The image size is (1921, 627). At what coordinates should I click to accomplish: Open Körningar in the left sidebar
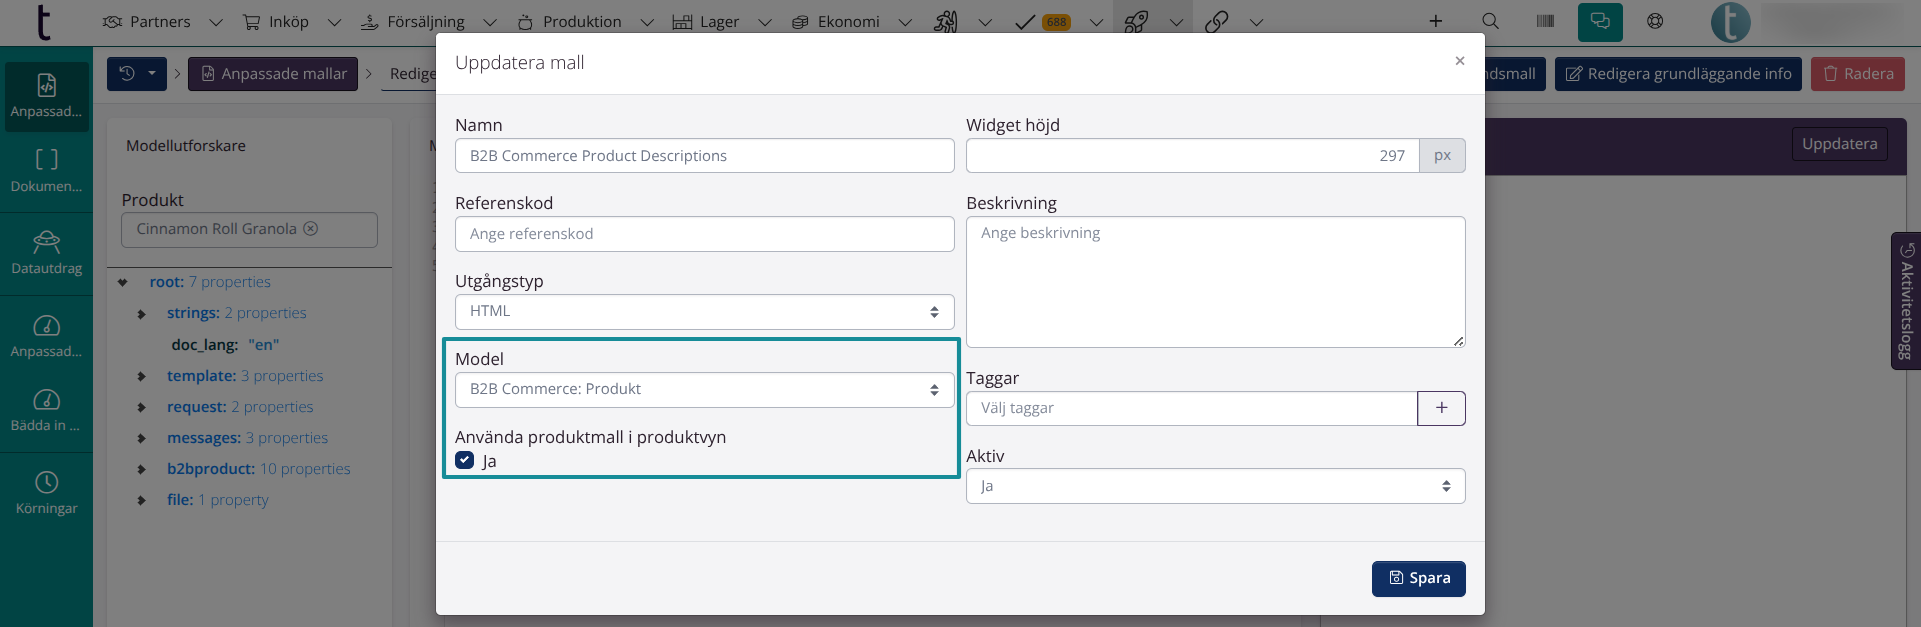46,493
